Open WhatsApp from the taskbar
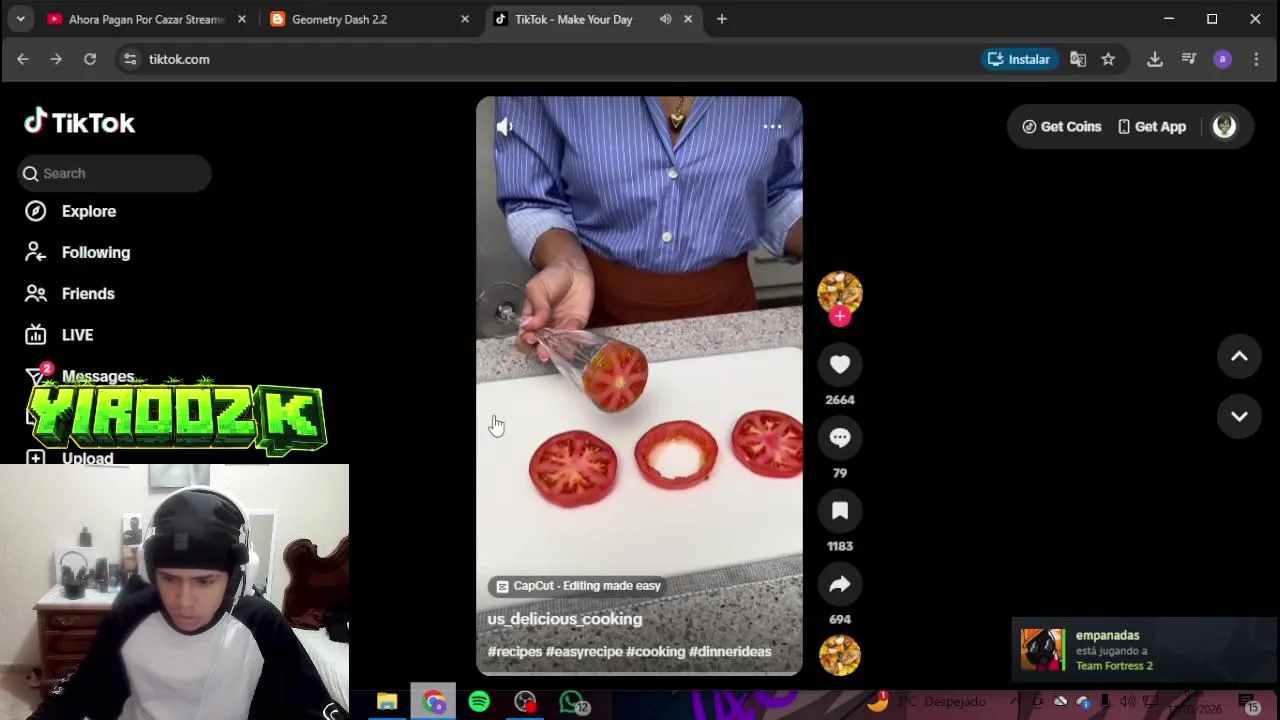This screenshot has height=720, width=1280. click(572, 702)
